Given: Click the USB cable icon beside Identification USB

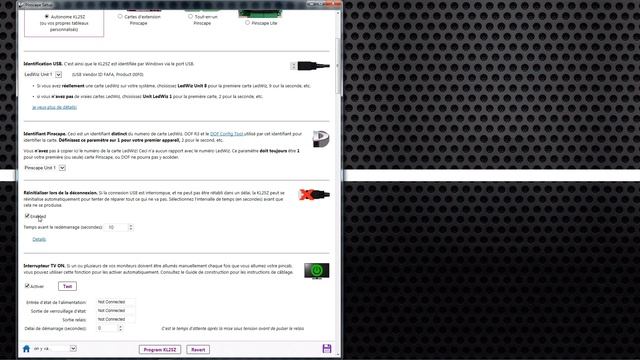Looking at the screenshot, I should point(310,66).
